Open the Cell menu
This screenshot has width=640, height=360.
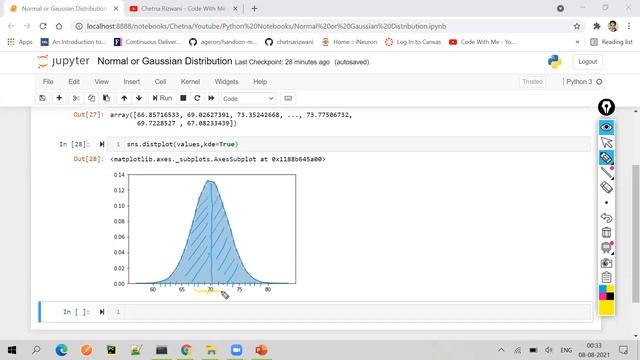click(x=160, y=82)
